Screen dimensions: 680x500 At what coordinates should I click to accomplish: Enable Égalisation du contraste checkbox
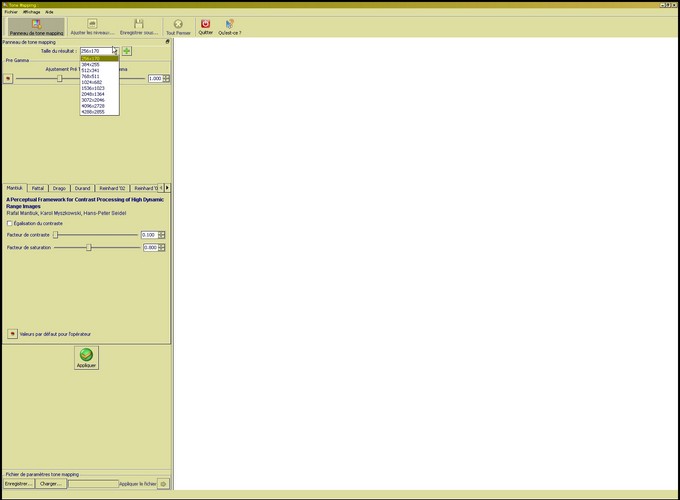[x=10, y=224]
